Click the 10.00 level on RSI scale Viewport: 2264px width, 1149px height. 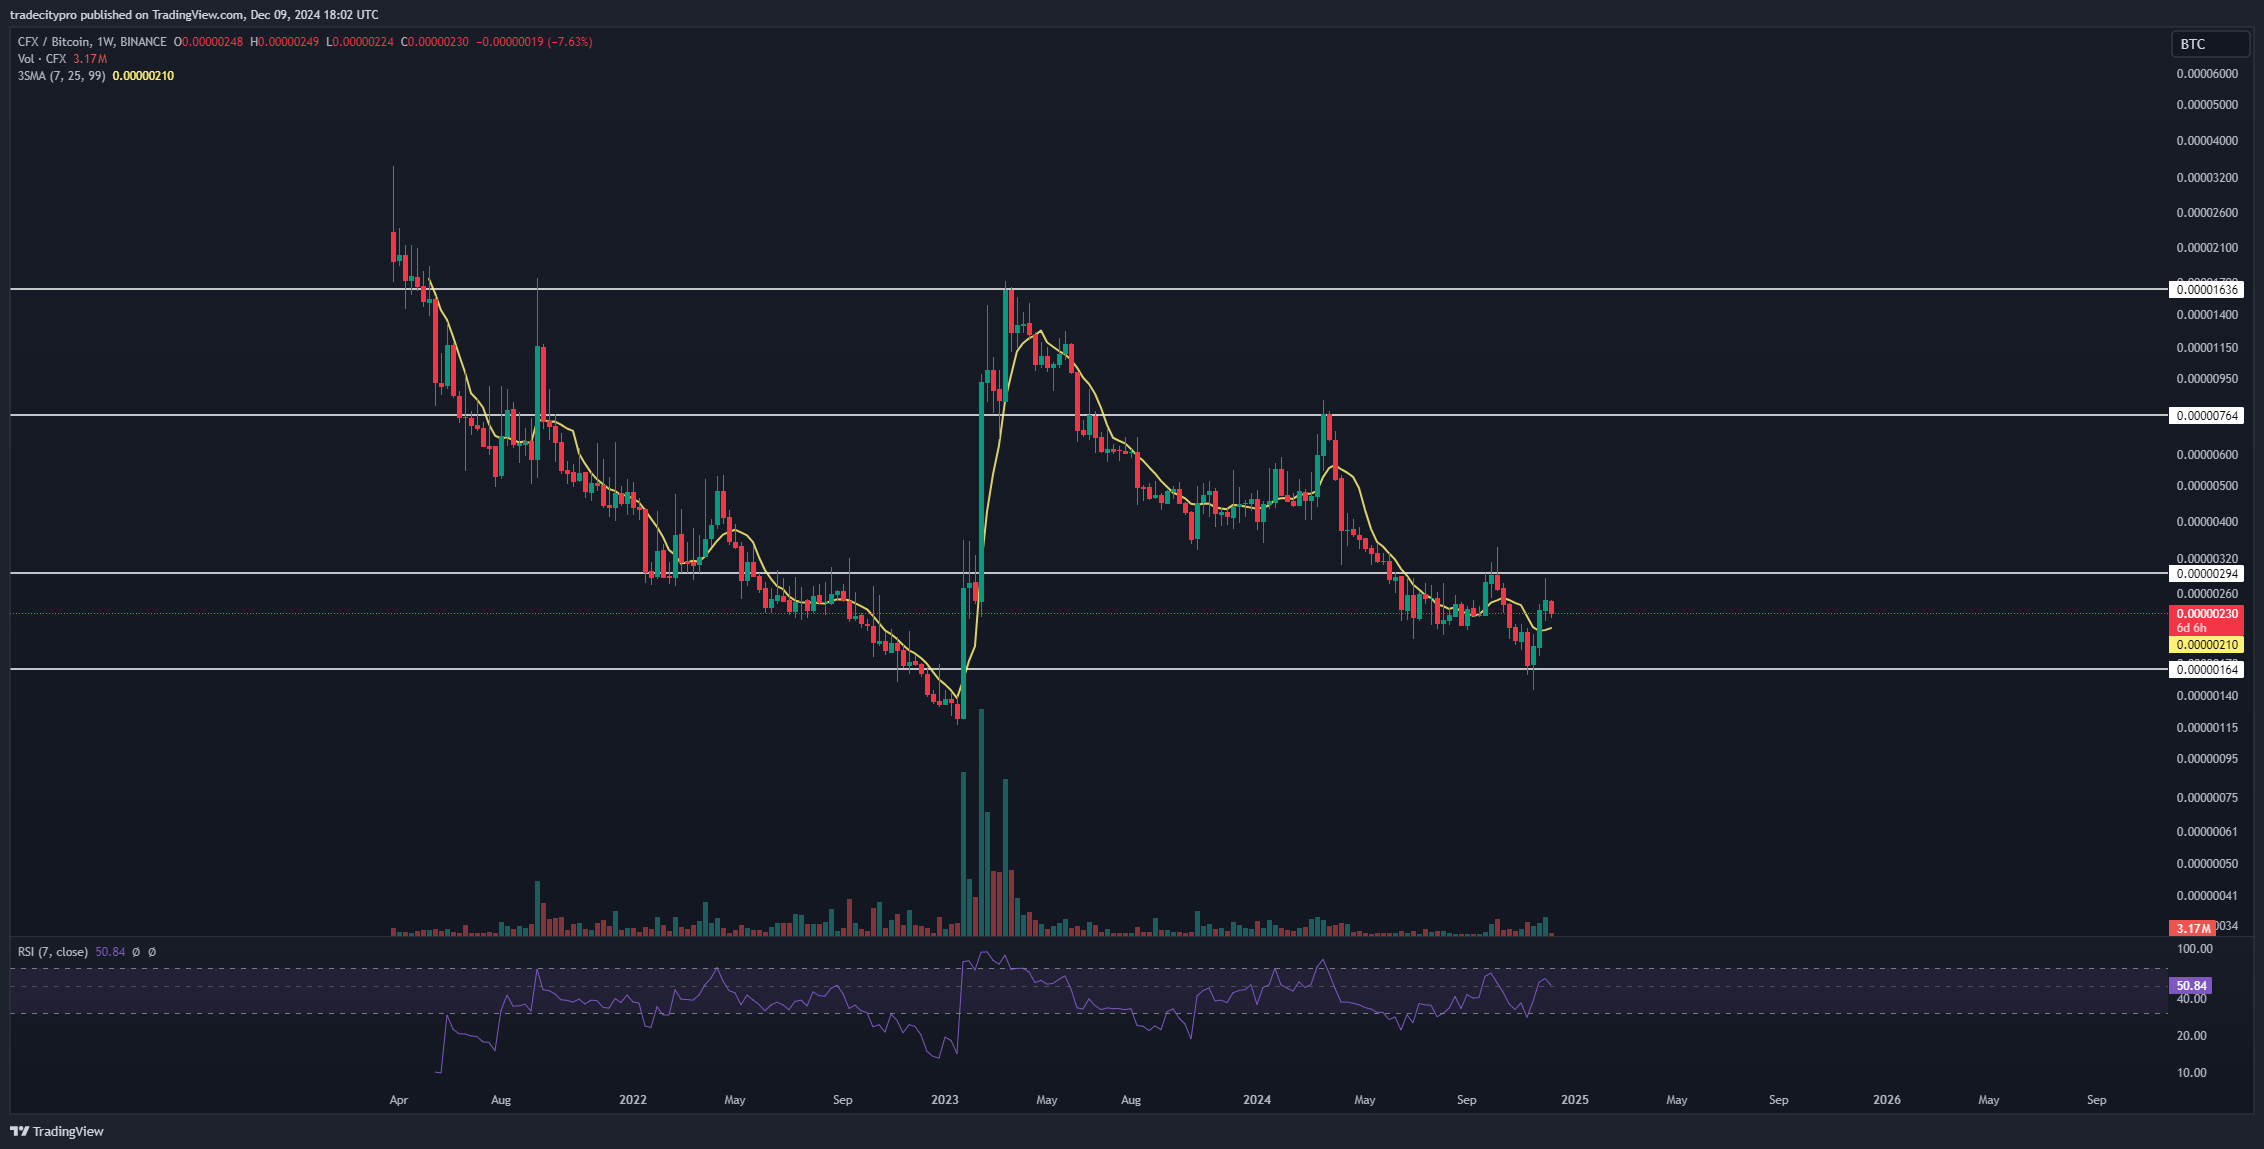[2191, 1073]
